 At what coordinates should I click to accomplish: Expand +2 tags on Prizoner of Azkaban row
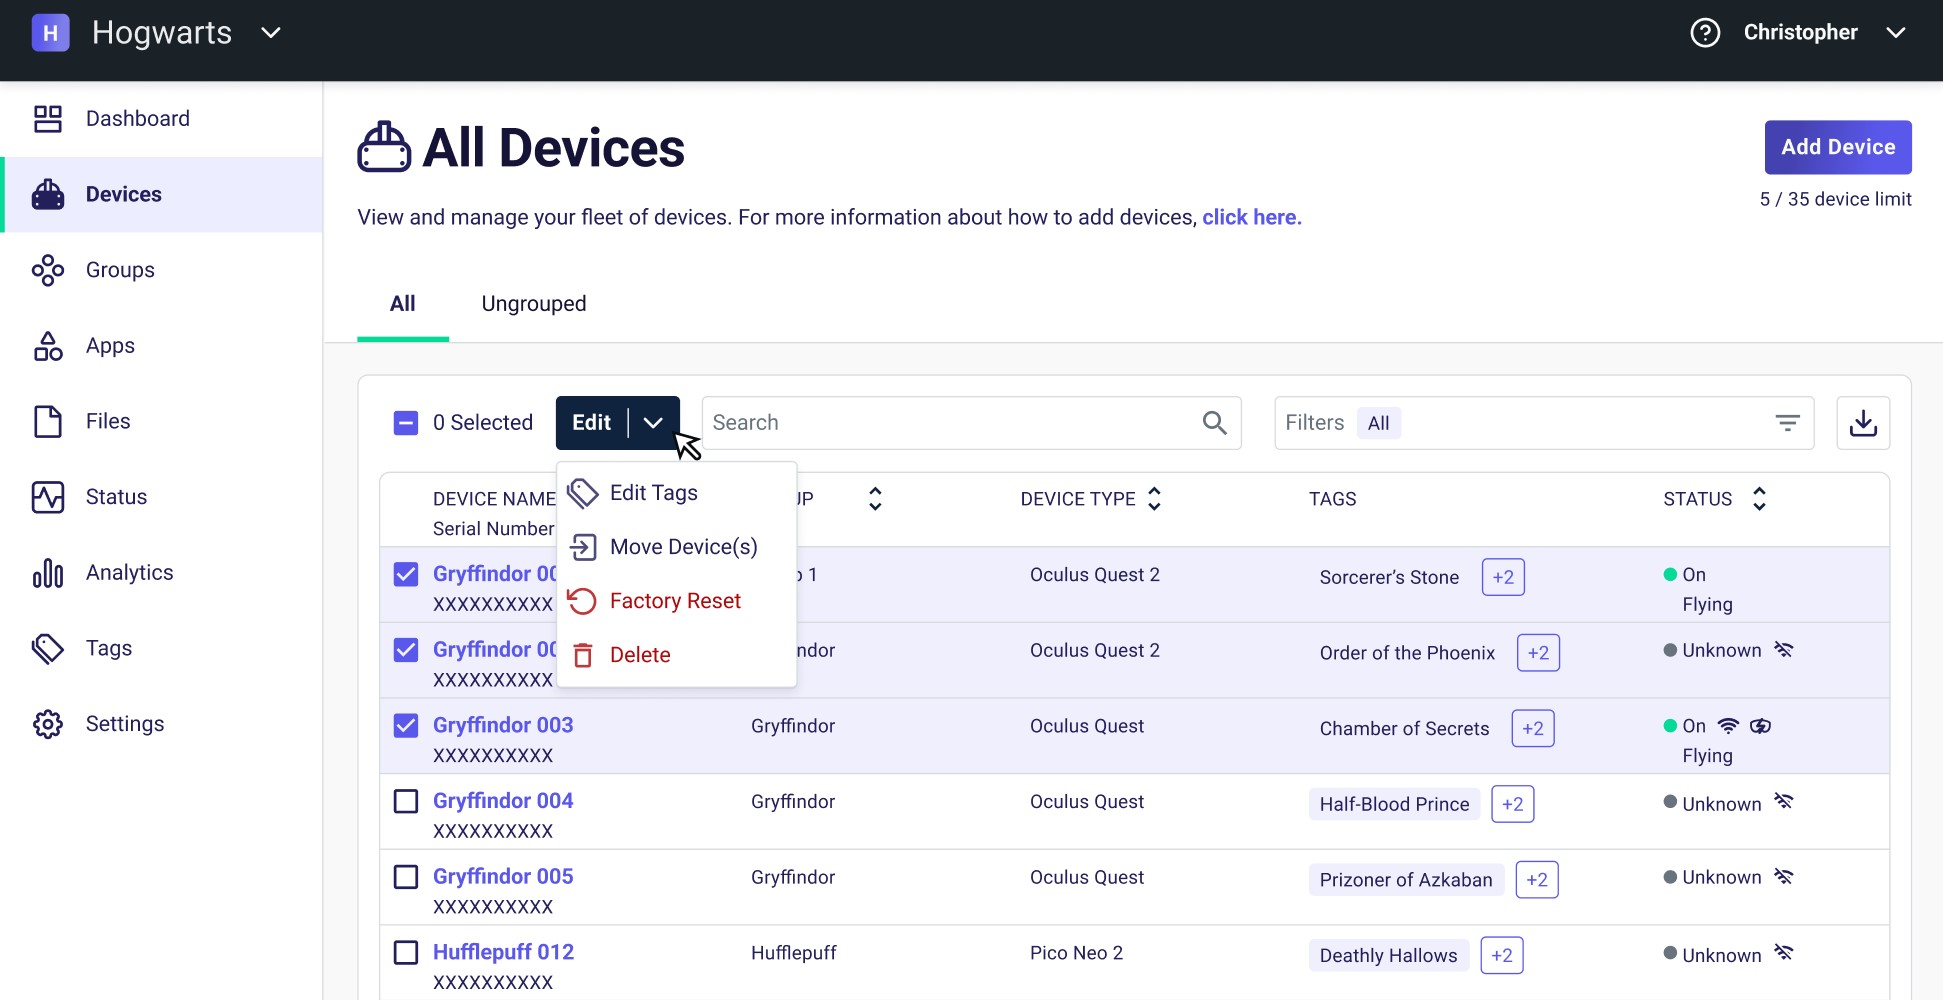pos(1537,880)
